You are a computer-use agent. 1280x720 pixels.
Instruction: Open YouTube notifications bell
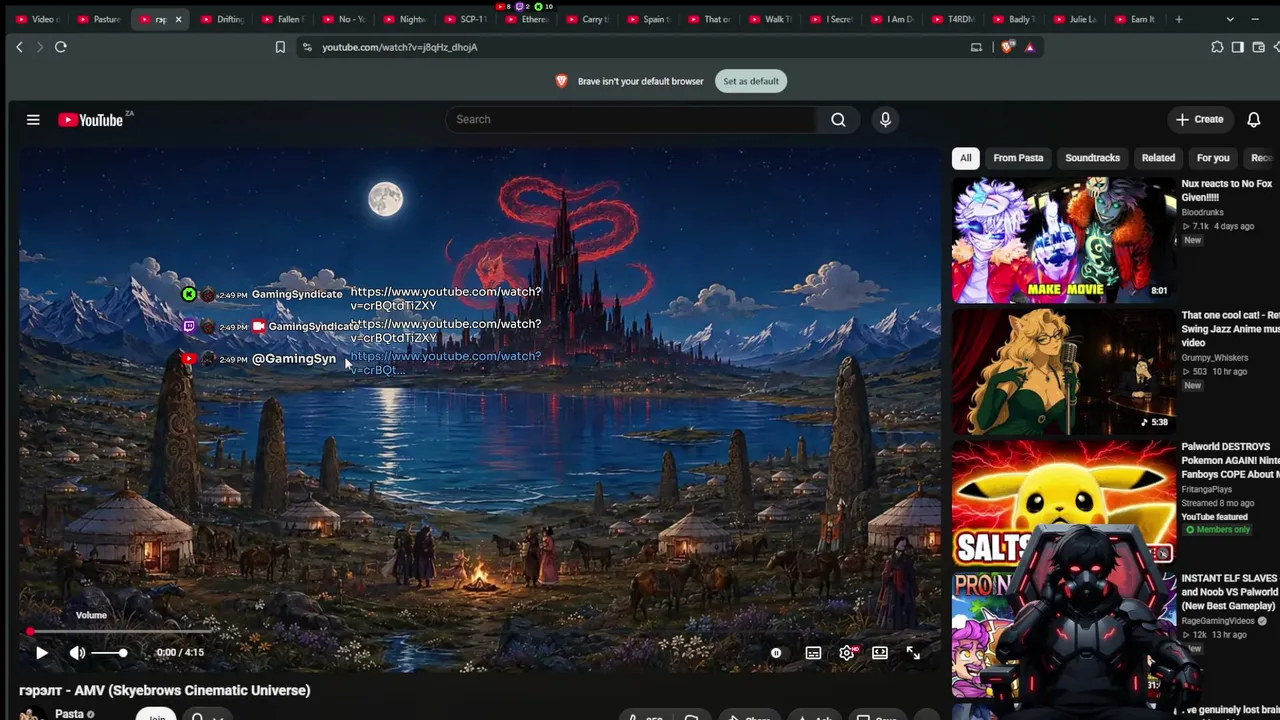tap(1254, 120)
